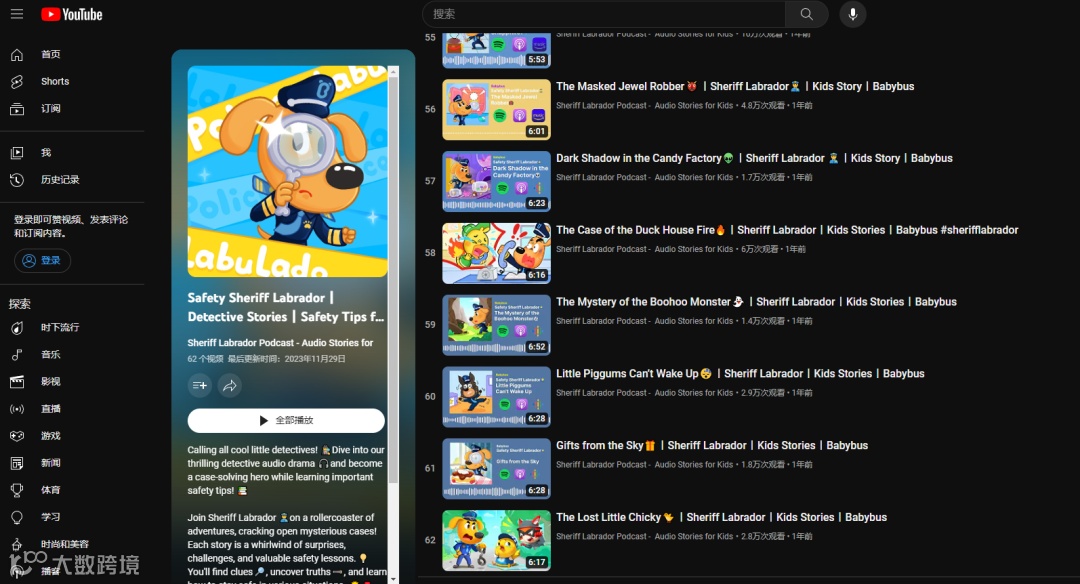Open The Masked Jewel Robber video title
This screenshot has width=1080, height=584.
735,86
